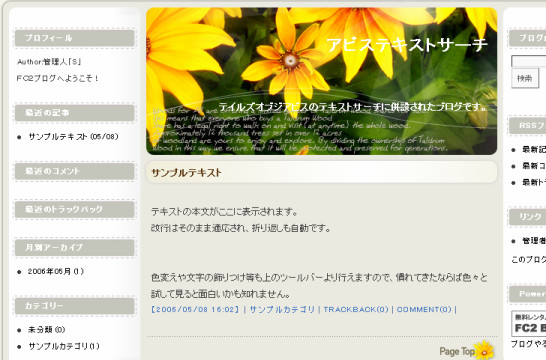Click the FC2ブログへようこそ! profile text
Image resolution: width=546 pixels, height=360 pixels.
tap(57, 78)
